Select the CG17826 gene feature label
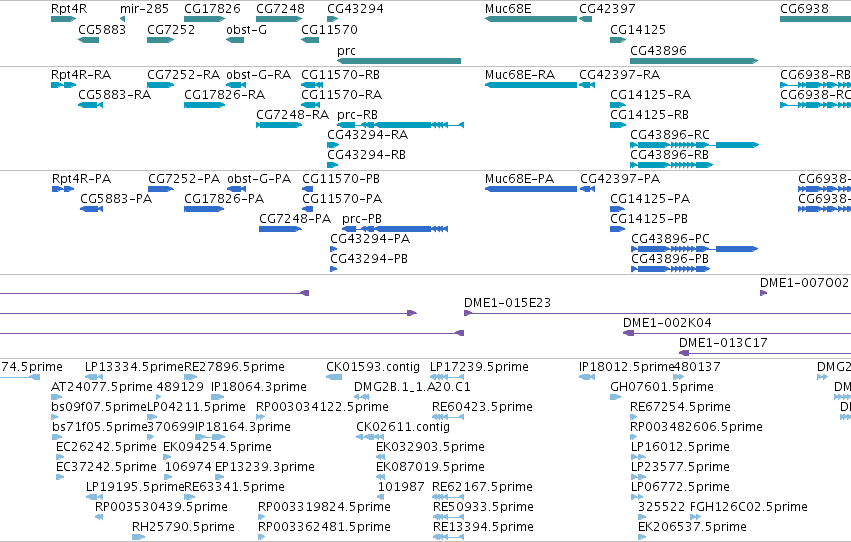The image size is (851, 542). tap(212, 9)
